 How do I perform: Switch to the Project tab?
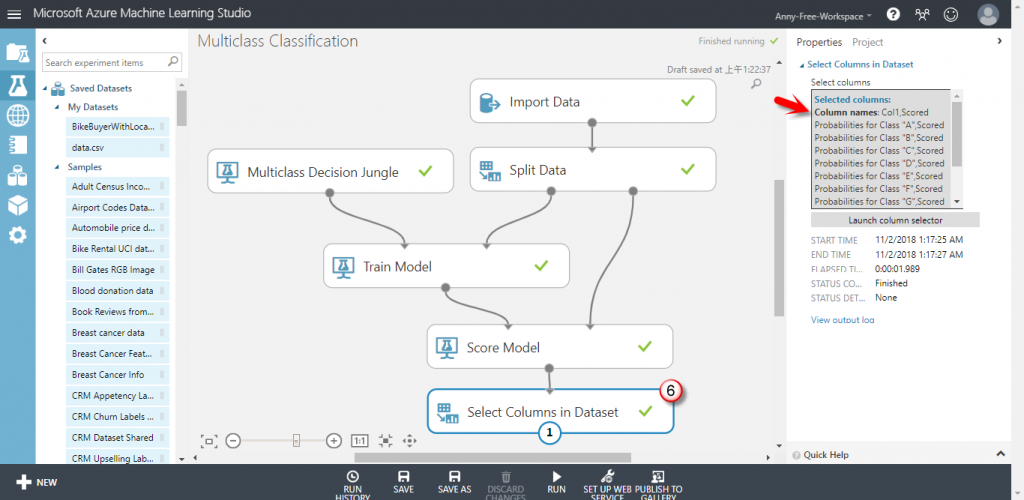(x=867, y=42)
